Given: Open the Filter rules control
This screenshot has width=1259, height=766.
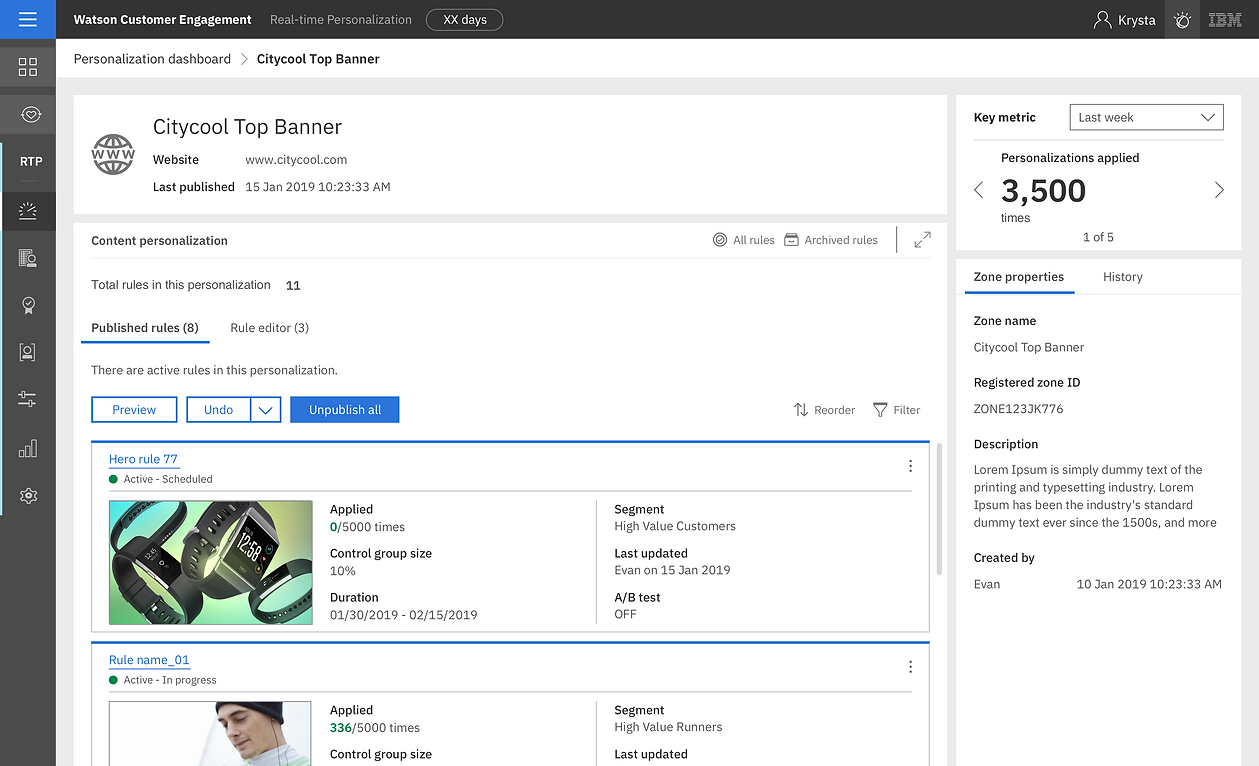Looking at the screenshot, I should (896, 410).
